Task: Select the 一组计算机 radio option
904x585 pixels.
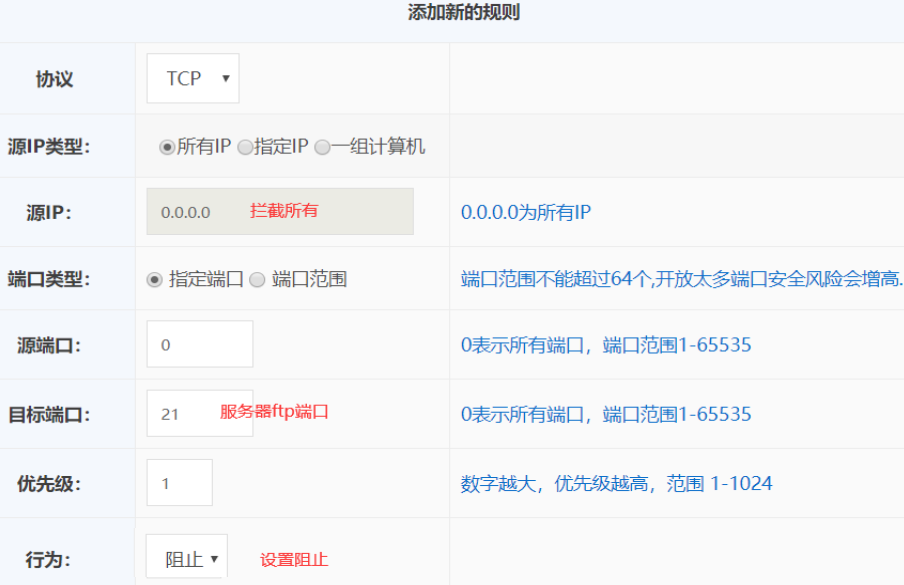Action: tap(322, 147)
